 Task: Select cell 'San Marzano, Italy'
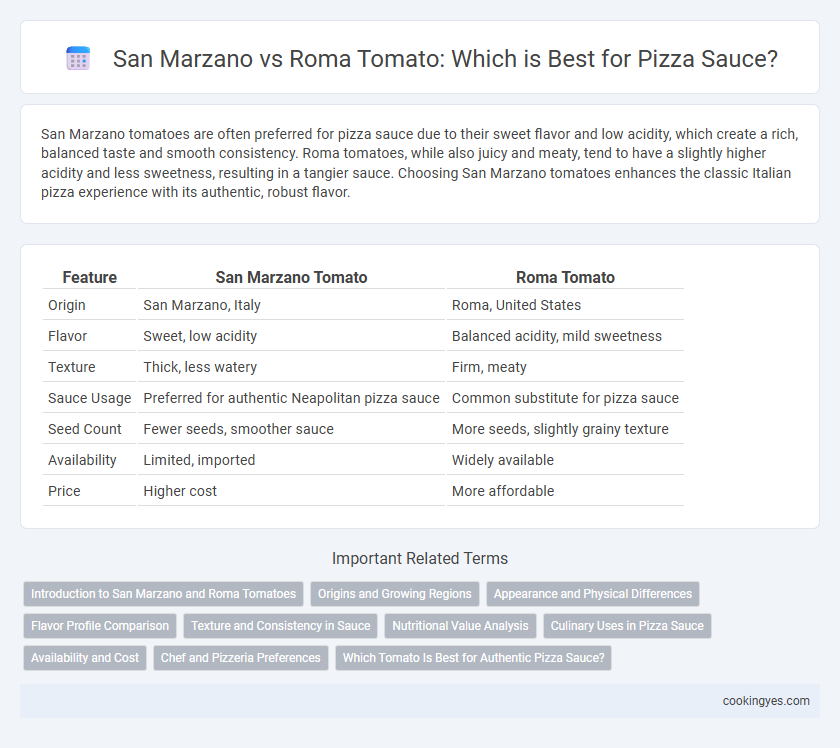tap(291, 305)
